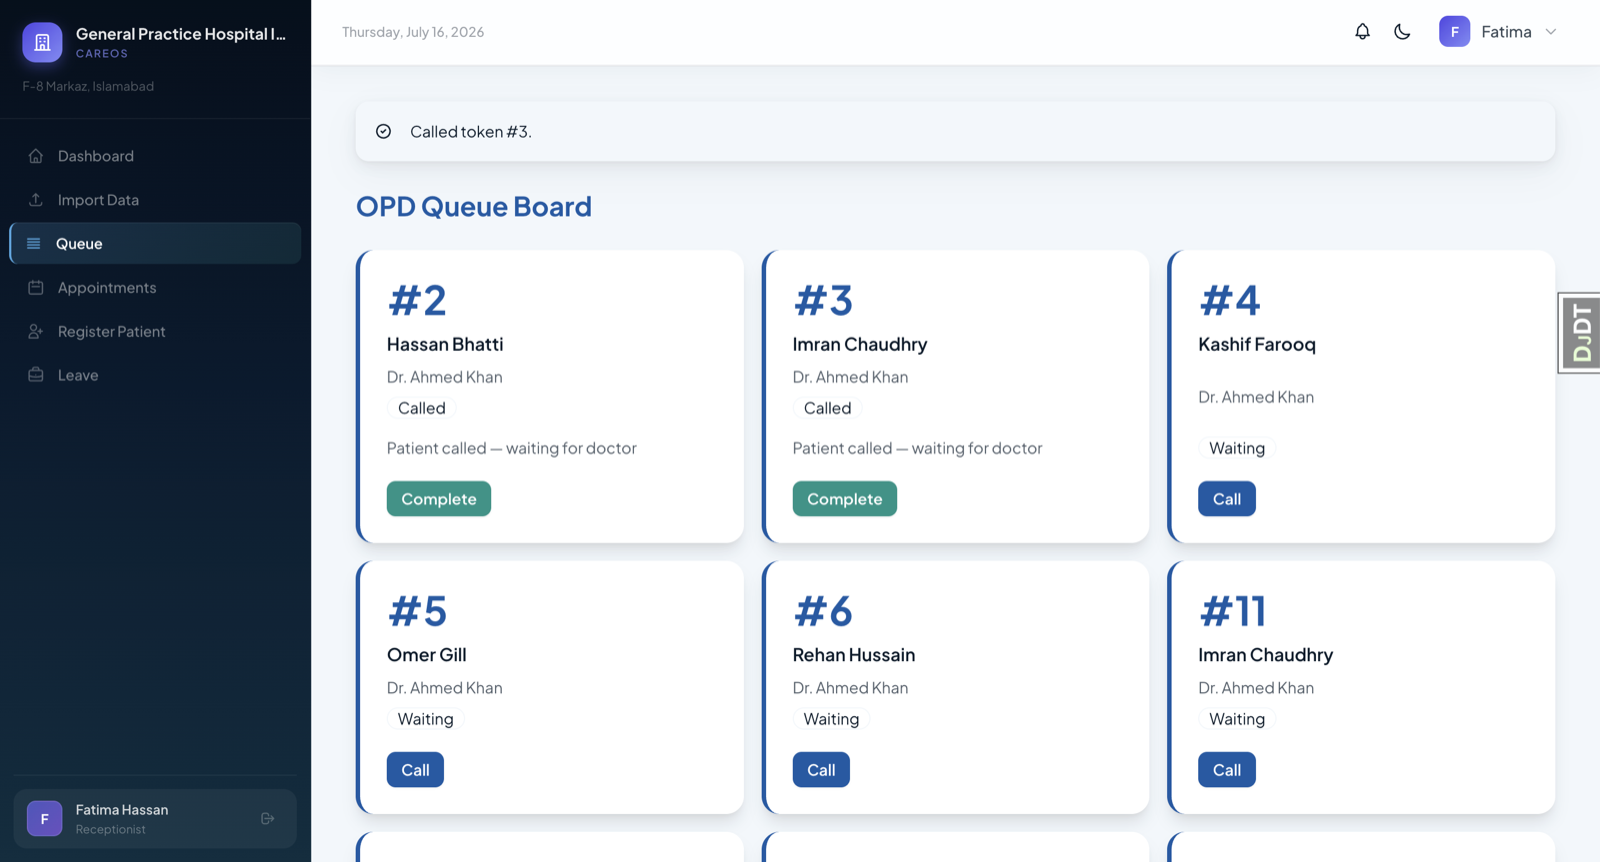Click token number #5 heading

(417, 611)
